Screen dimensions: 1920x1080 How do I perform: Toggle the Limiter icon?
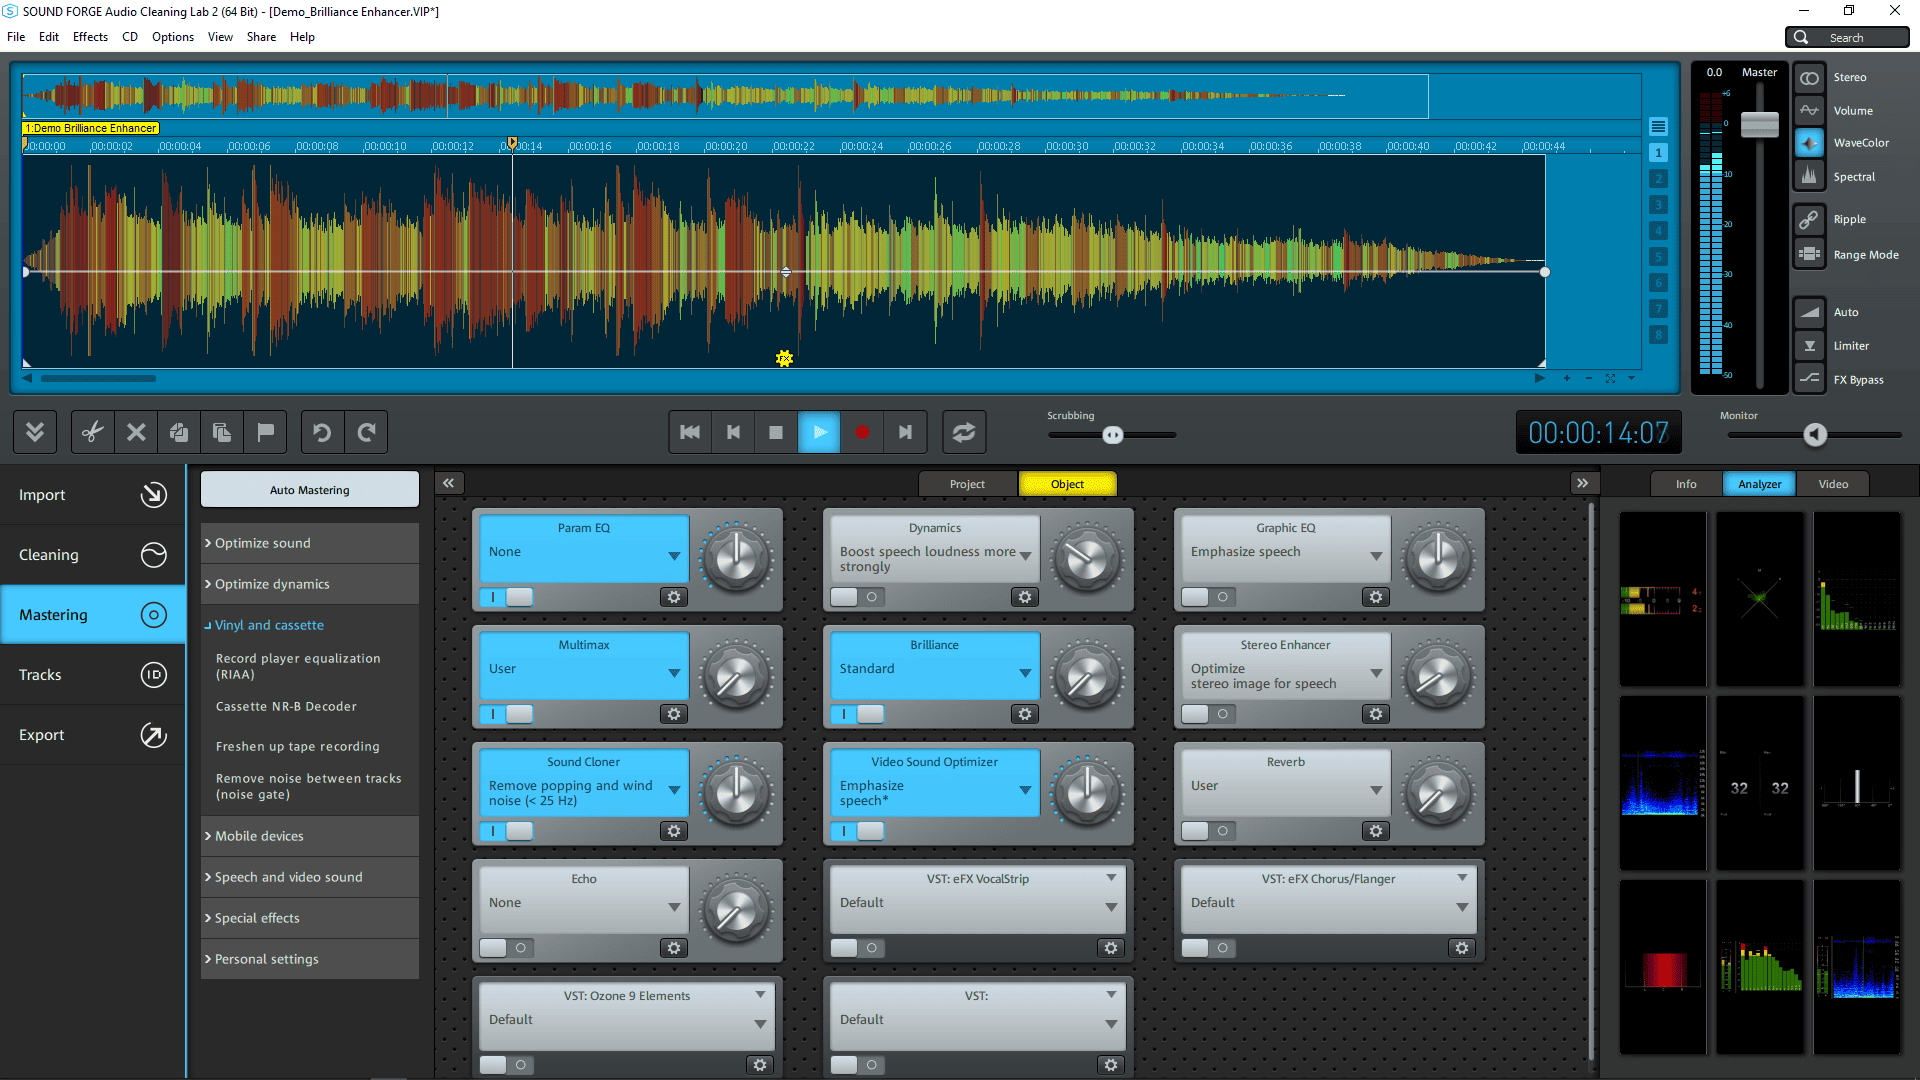click(1809, 346)
